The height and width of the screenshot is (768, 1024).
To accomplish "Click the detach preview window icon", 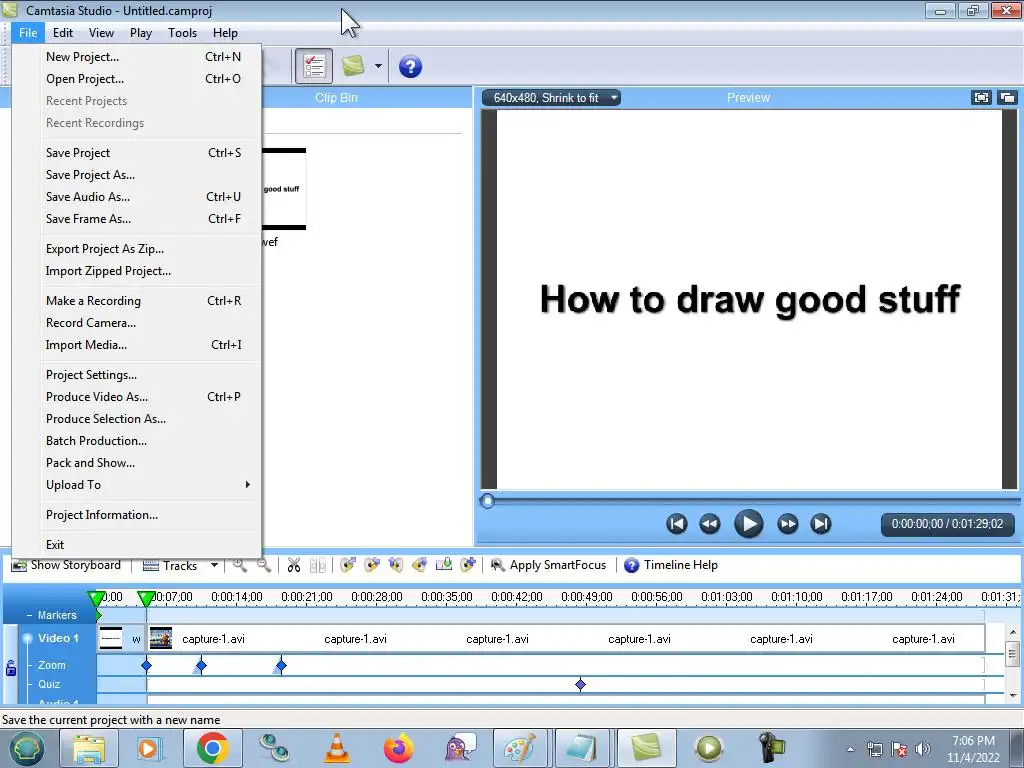I will point(1008,98).
